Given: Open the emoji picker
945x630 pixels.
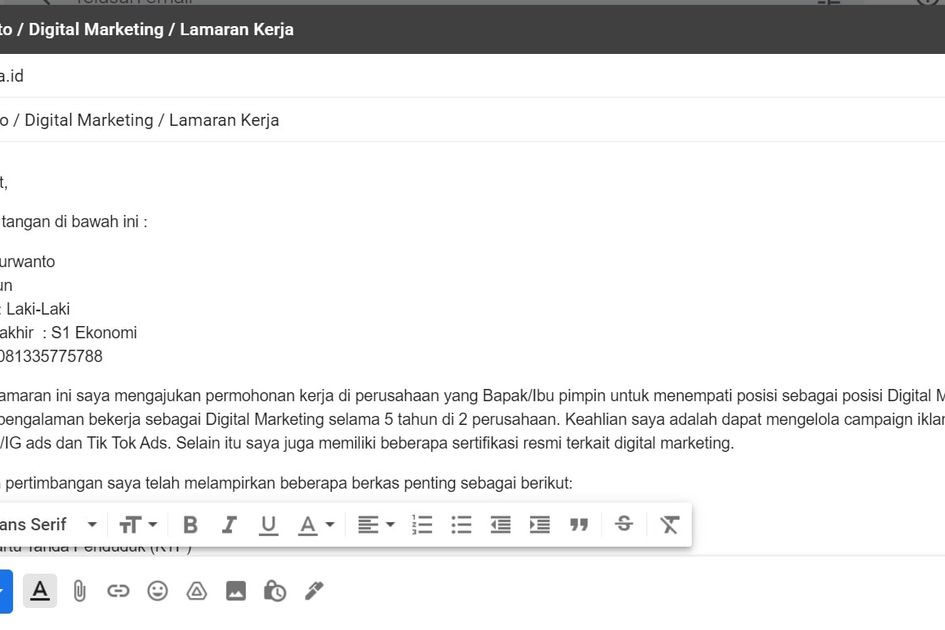Looking at the screenshot, I should [x=157, y=591].
